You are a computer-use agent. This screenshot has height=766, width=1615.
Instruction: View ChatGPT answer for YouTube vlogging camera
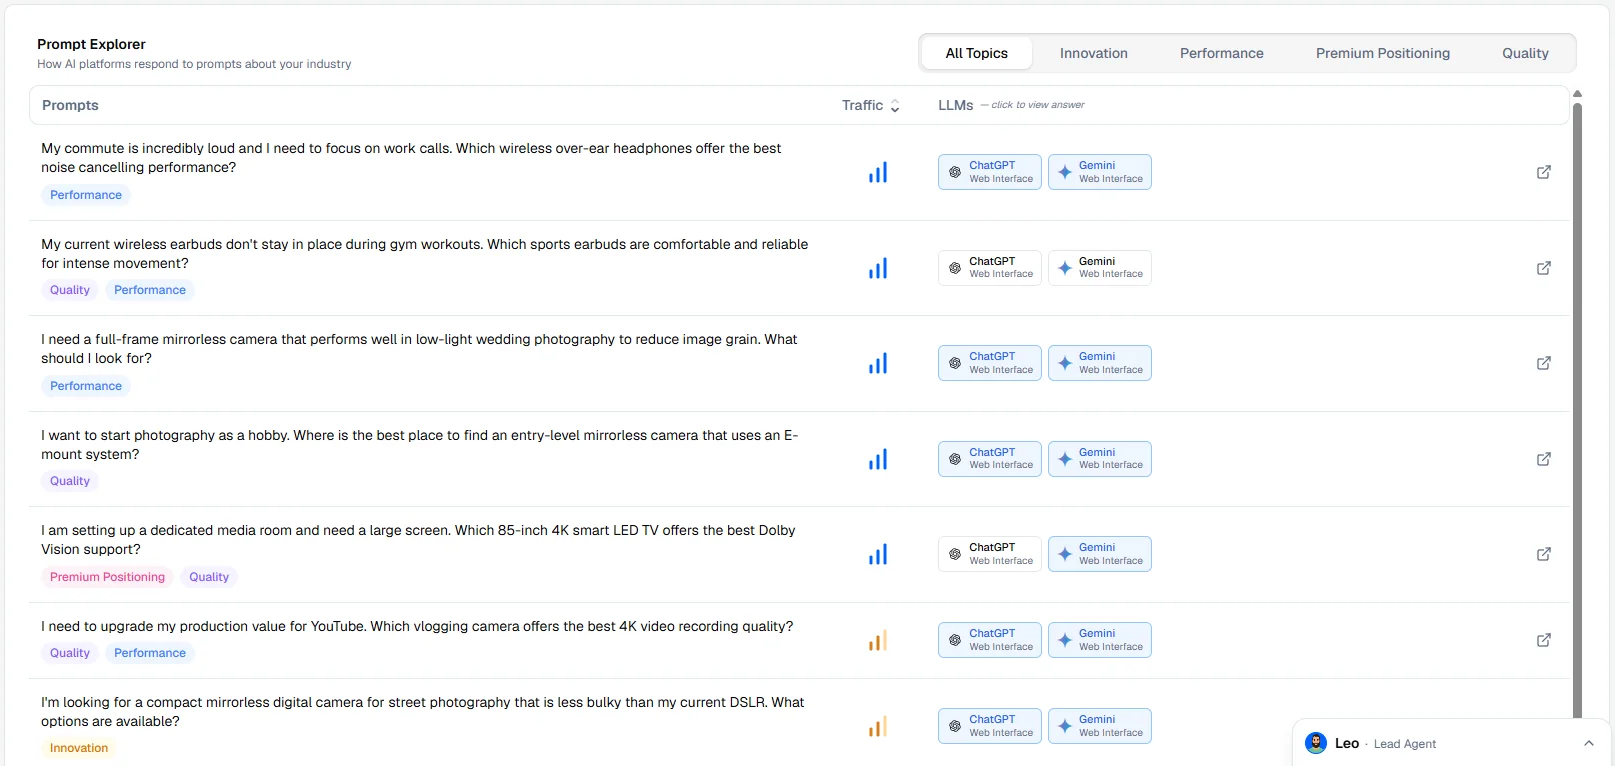(x=990, y=640)
